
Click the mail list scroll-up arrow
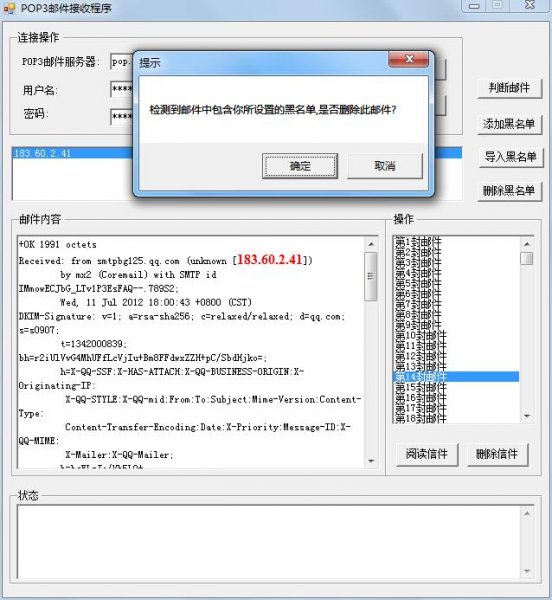tap(527, 244)
